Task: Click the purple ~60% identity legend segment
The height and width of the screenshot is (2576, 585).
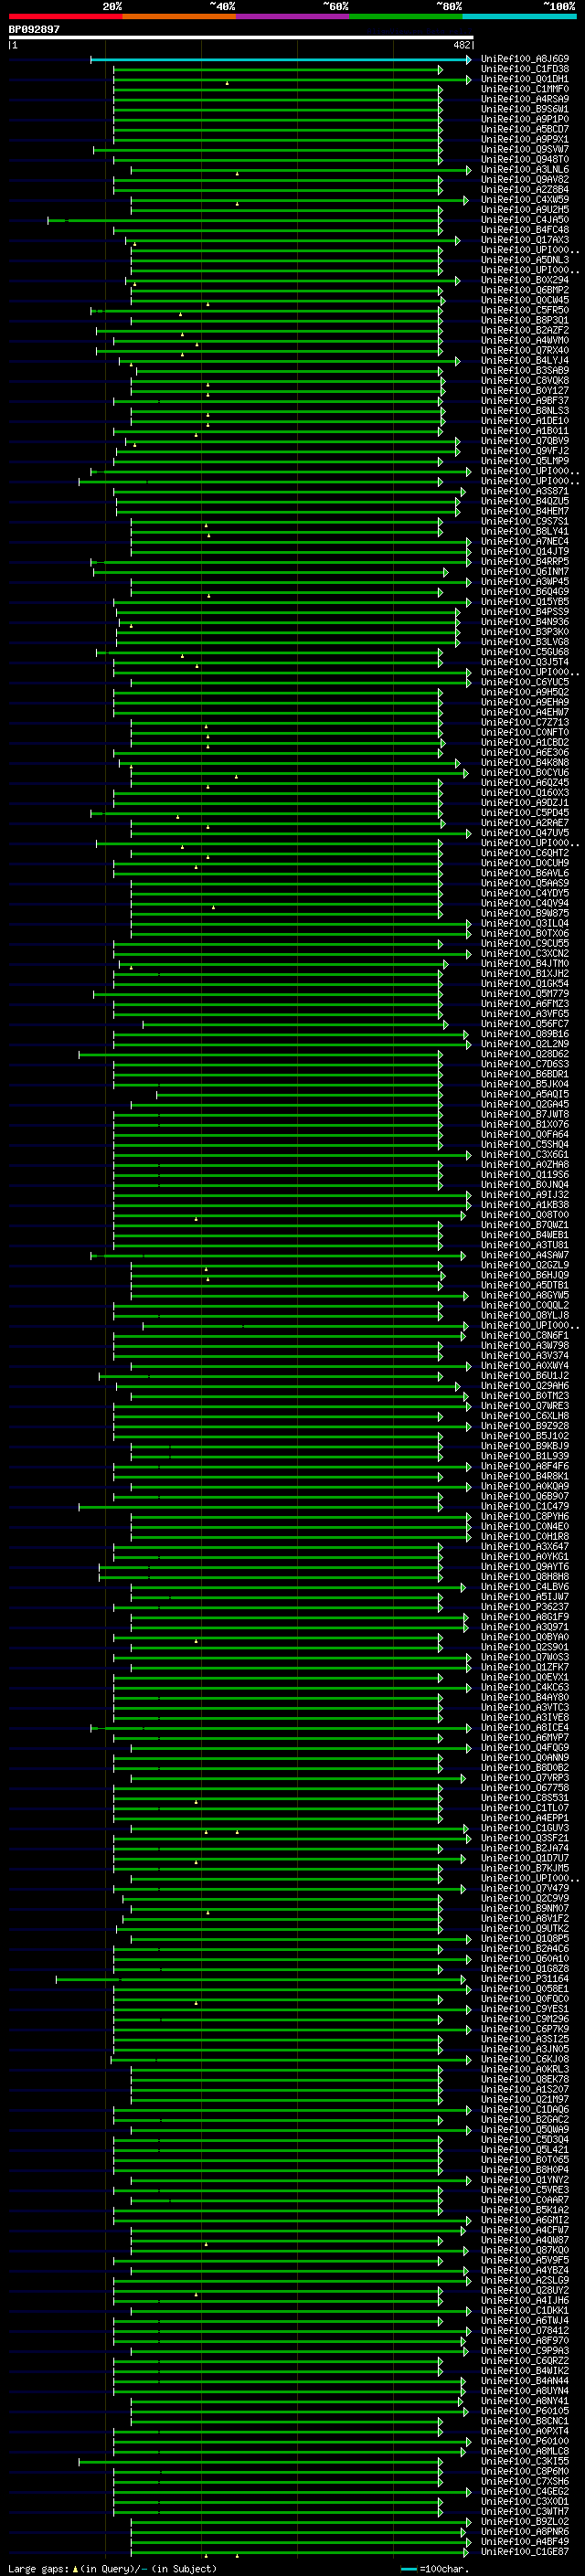Action: pyautogui.click(x=293, y=16)
